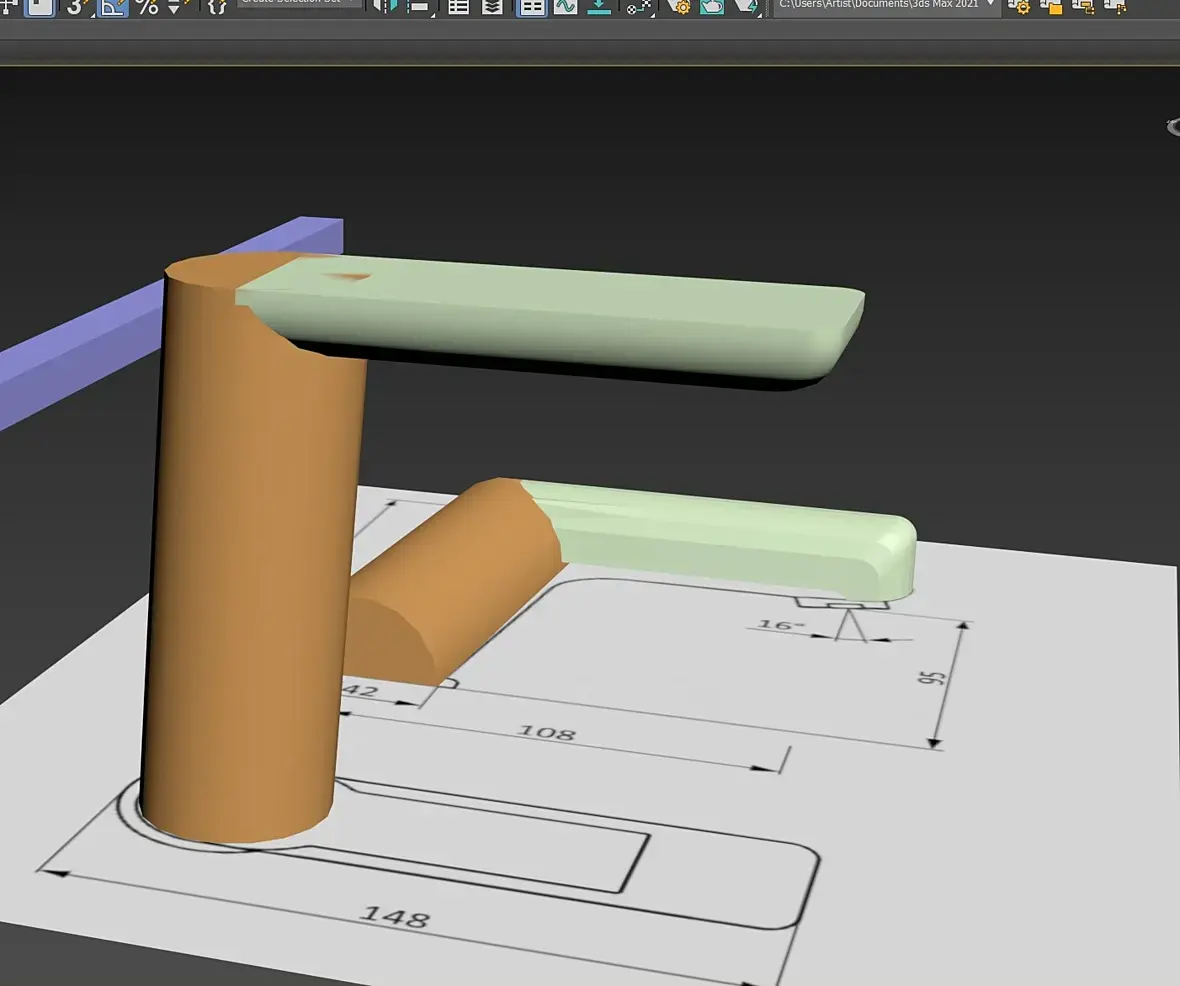This screenshot has width=1180, height=986.
Task: Open Edit Named Selection Sets
Action: pos(217,6)
